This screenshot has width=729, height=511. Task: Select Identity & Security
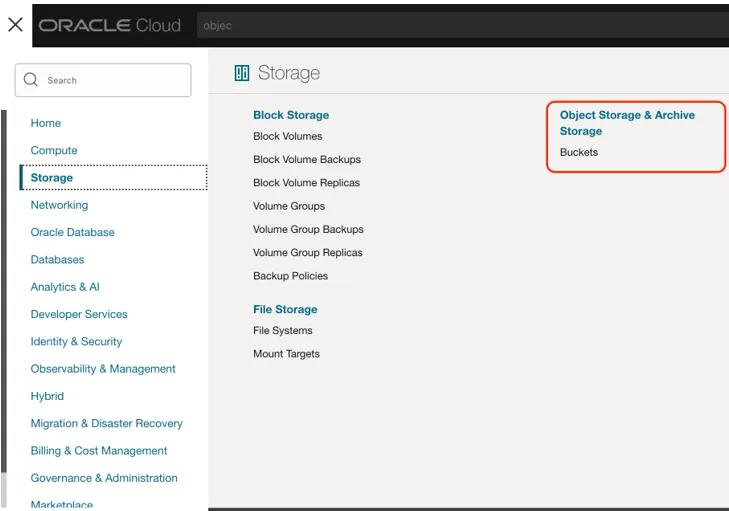[76, 342]
